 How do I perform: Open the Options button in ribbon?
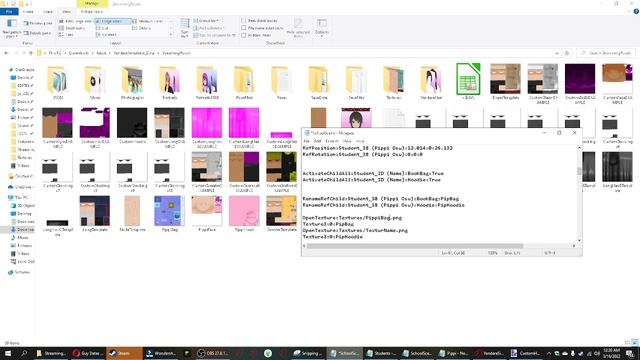point(322,28)
